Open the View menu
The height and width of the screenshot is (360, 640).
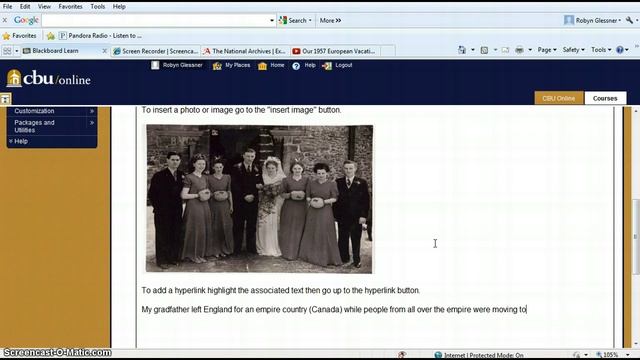tap(44, 7)
